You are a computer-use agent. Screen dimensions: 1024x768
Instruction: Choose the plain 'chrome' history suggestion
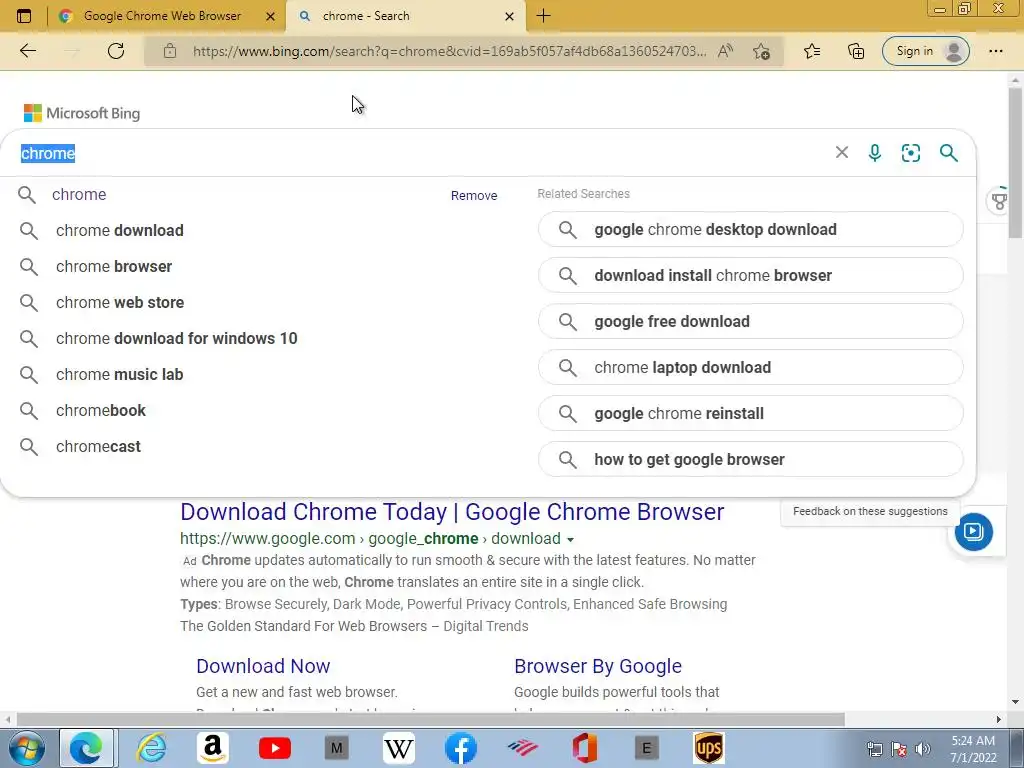click(79, 195)
